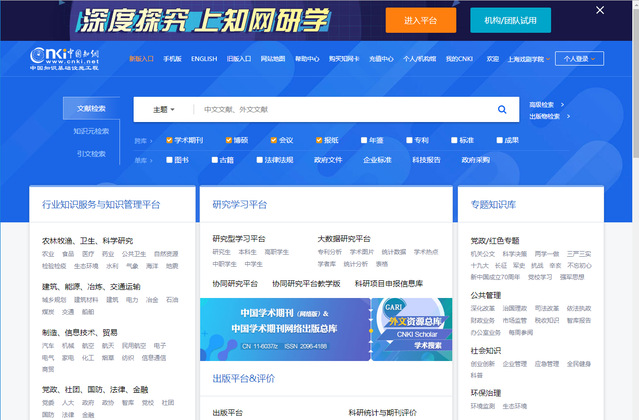The height and width of the screenshot is (420, 639).
Task: Open 我的CNKI in top navigation
Action: coord(459,59)
